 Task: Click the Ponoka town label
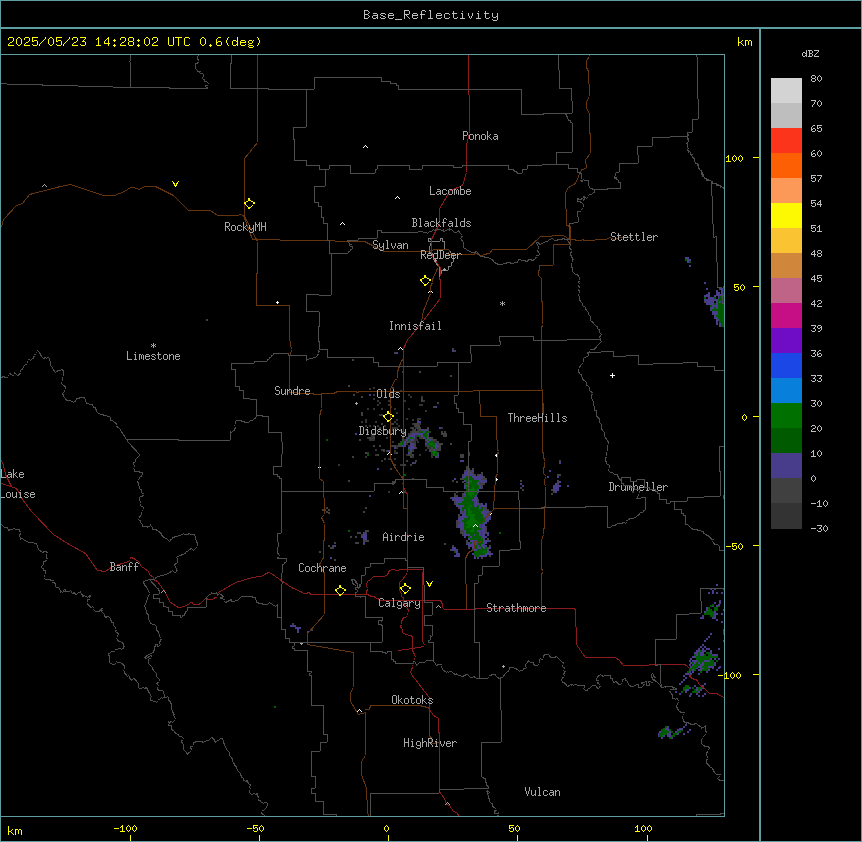point(480,136)
